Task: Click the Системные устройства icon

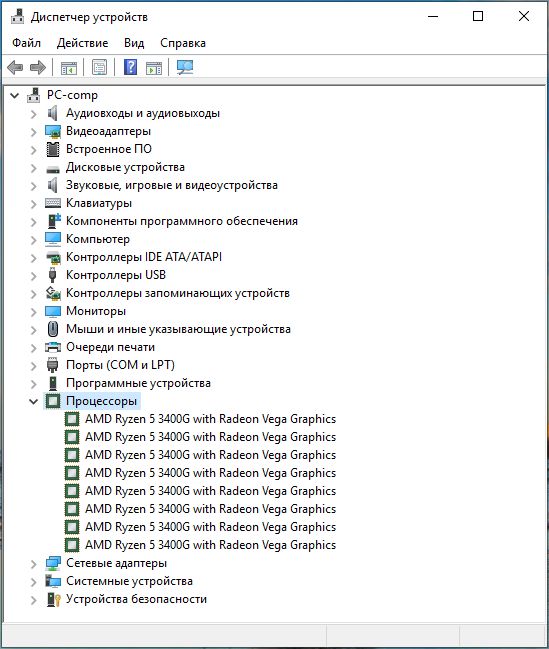Action: click(x=53, y=581)
